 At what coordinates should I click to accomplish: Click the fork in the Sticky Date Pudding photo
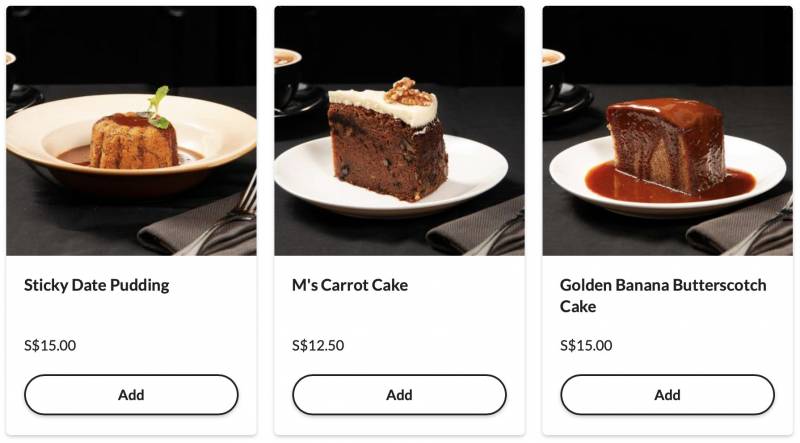tap(224, 217)
